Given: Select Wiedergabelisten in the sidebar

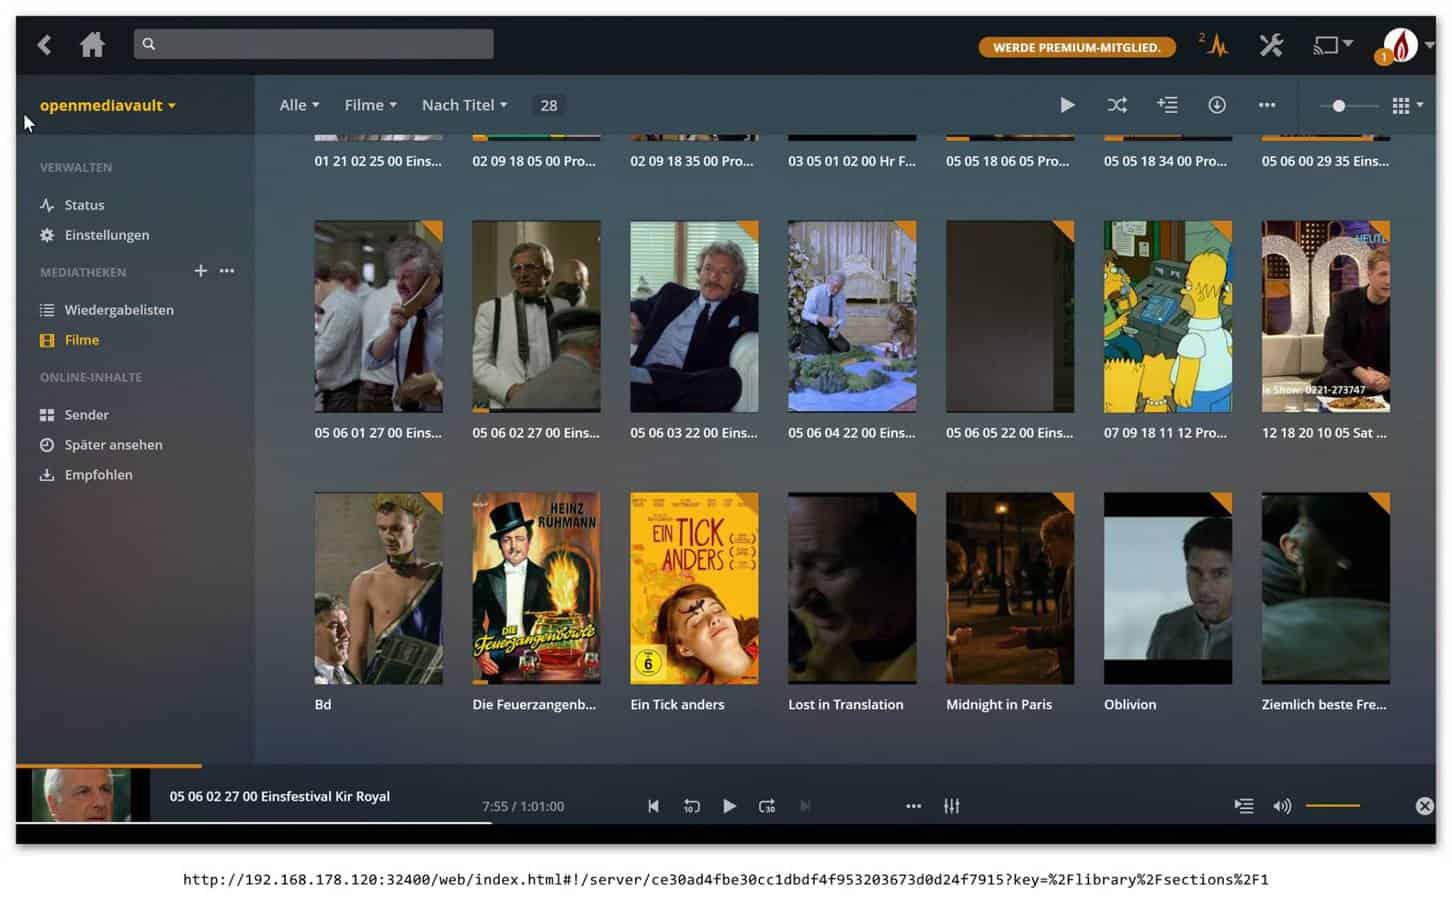Looking at the screenshot, I should pyautogui.click(x=118, y=310).
